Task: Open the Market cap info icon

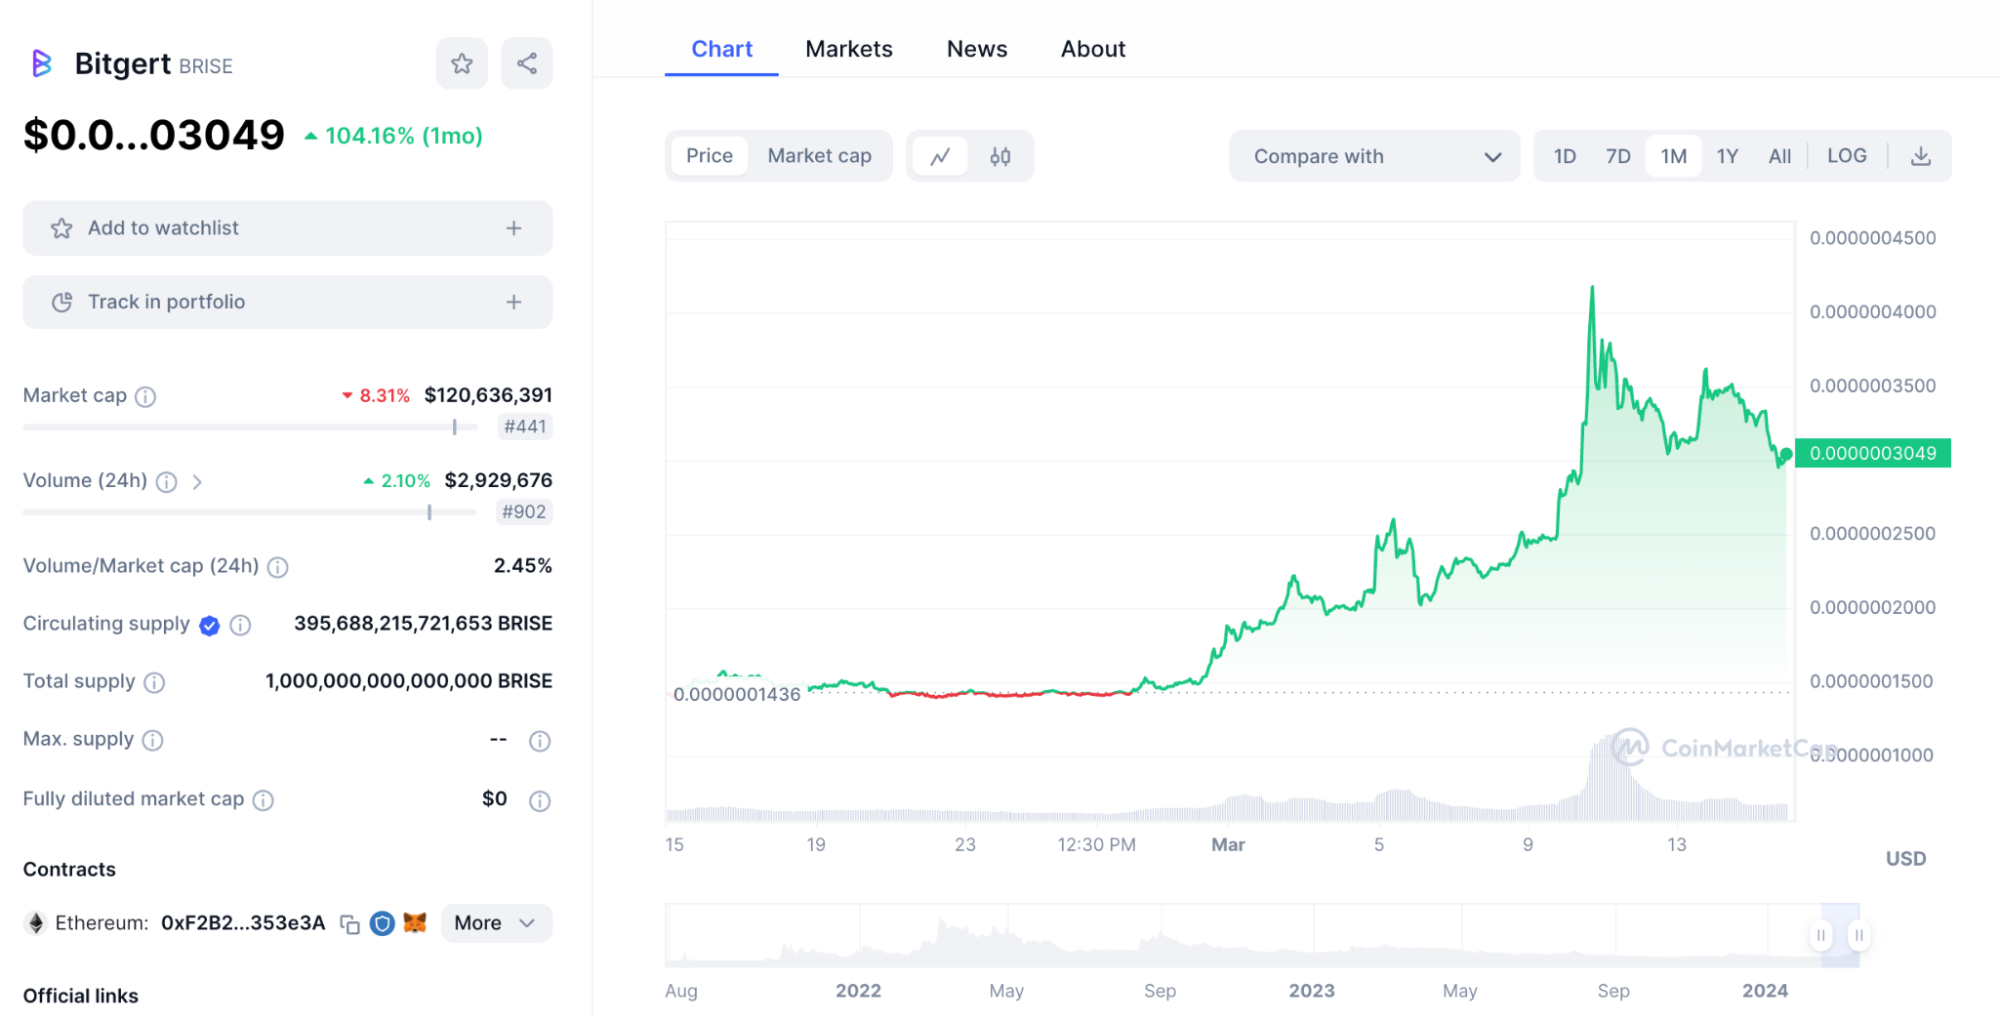Action: pos(145,397)
